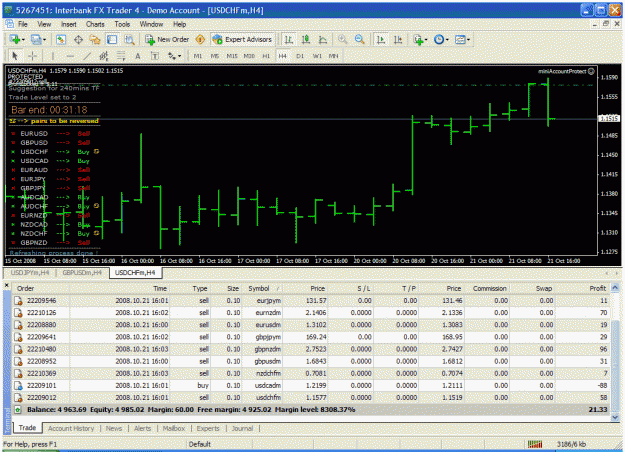Open the Tools menu
This screenshot has height=452, width=625.
pyautogui.click(x=122, y=24)
